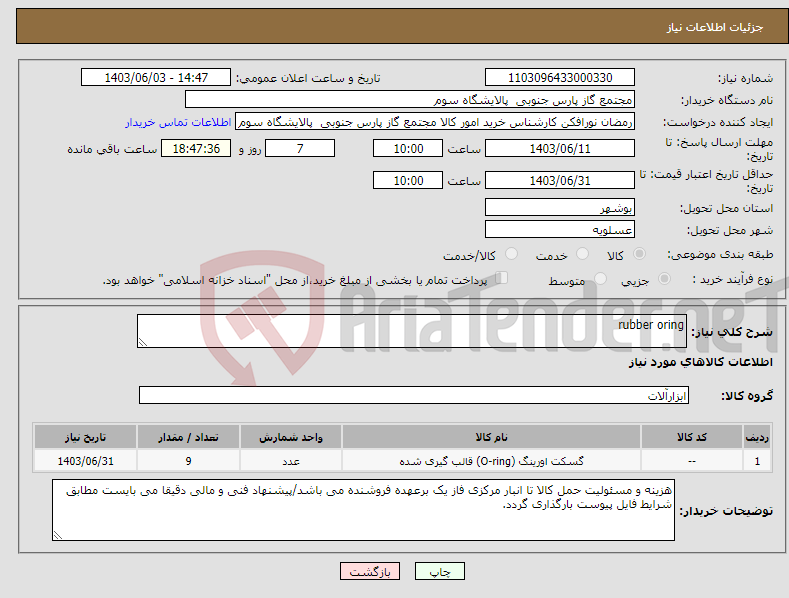
Task: Click the delivery city field عسلویه
Action: 560,230
